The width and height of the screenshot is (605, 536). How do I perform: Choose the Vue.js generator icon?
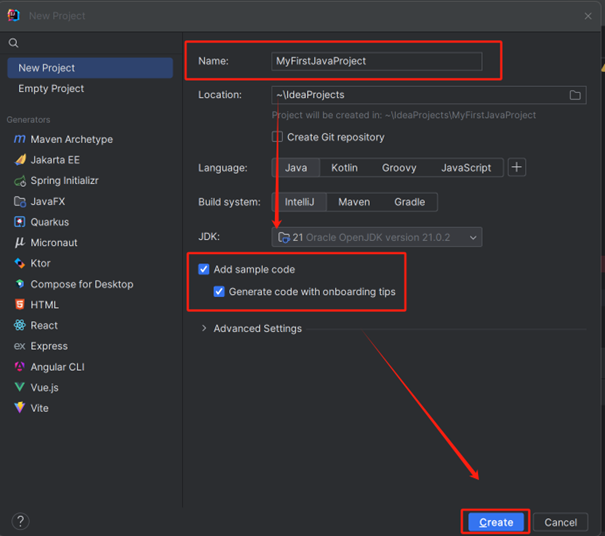19,387
